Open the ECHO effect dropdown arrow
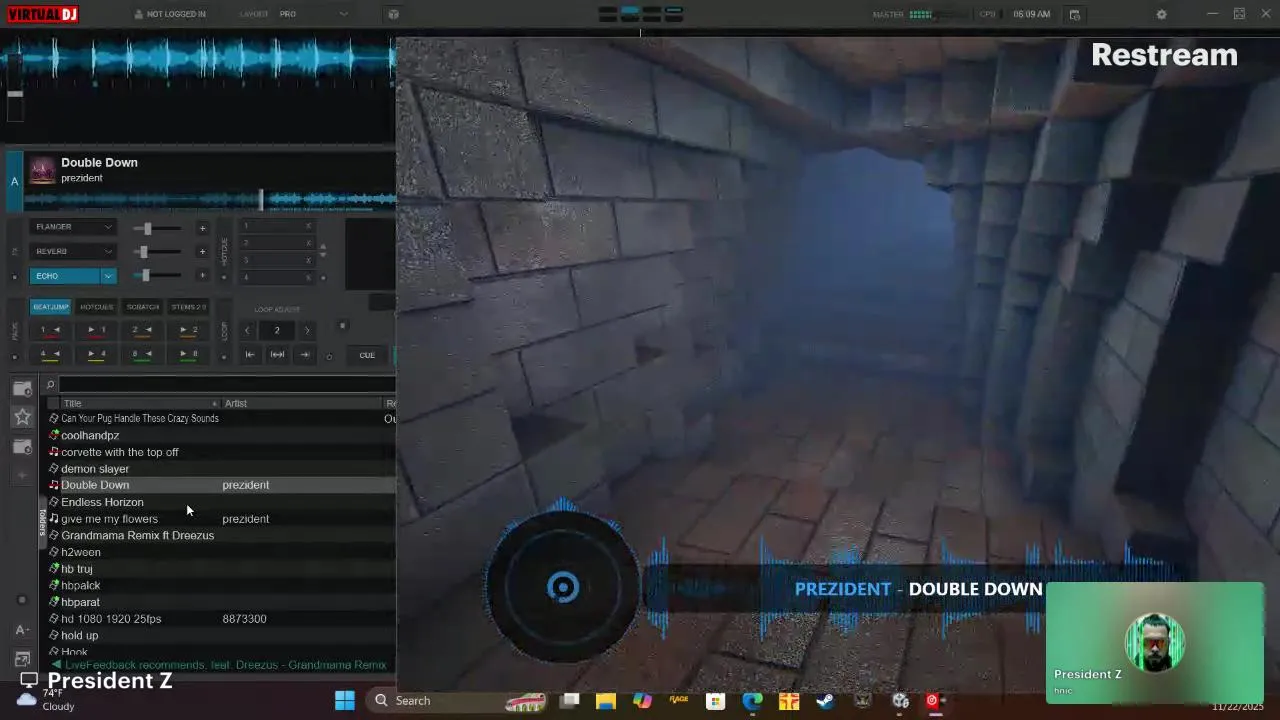Viewport: 1280px width, 720px height. click(x=108, y=276)
